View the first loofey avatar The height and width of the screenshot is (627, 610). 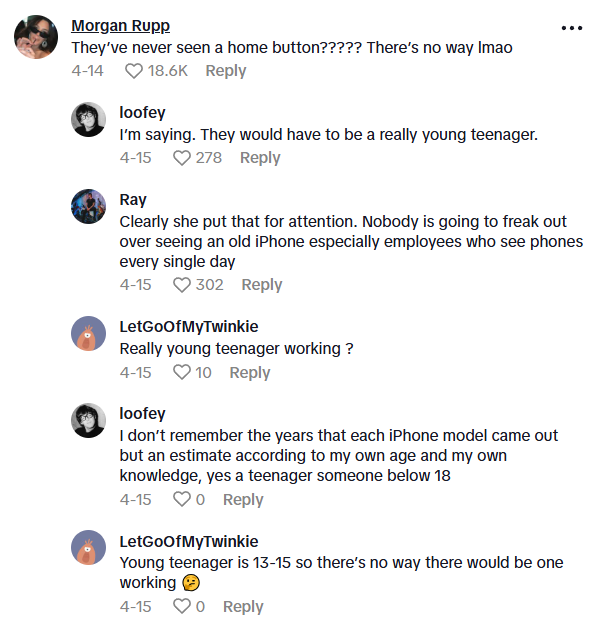89,119
